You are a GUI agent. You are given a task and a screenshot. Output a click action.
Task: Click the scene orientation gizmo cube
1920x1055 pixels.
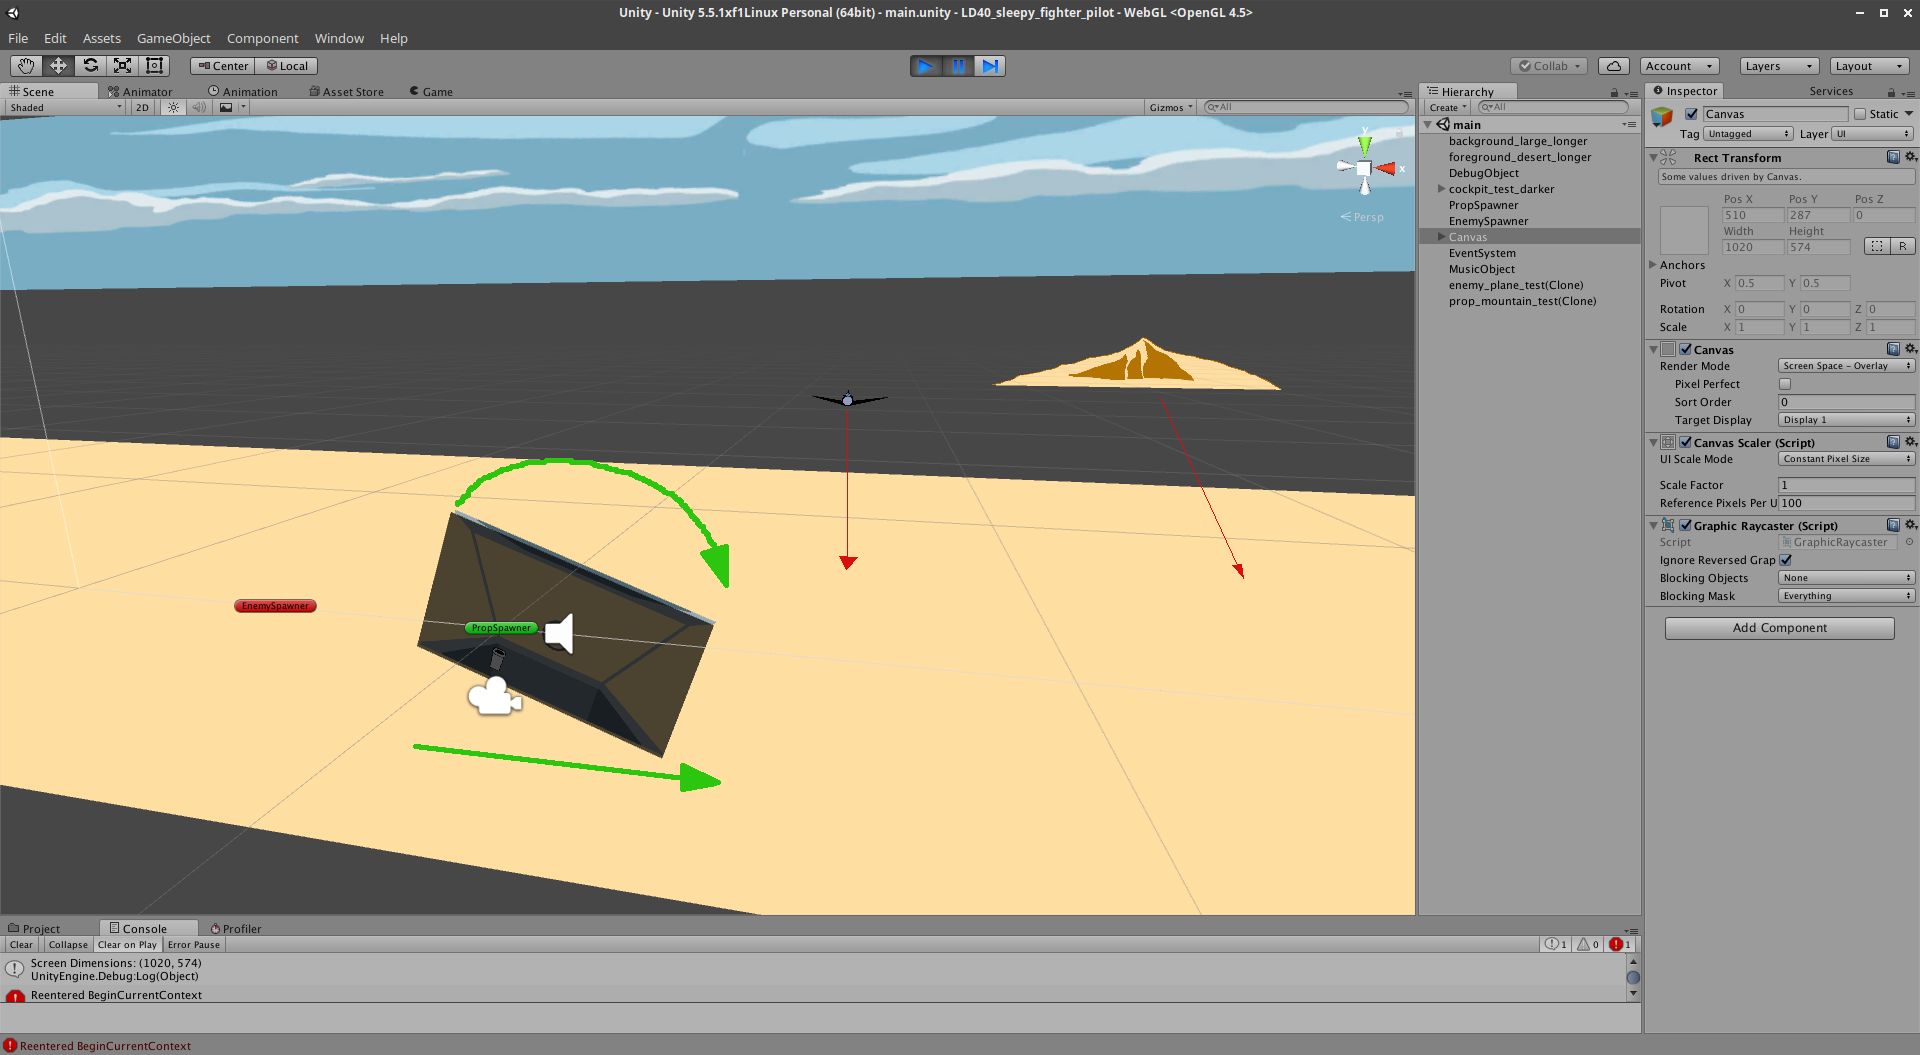[1364, 168]
